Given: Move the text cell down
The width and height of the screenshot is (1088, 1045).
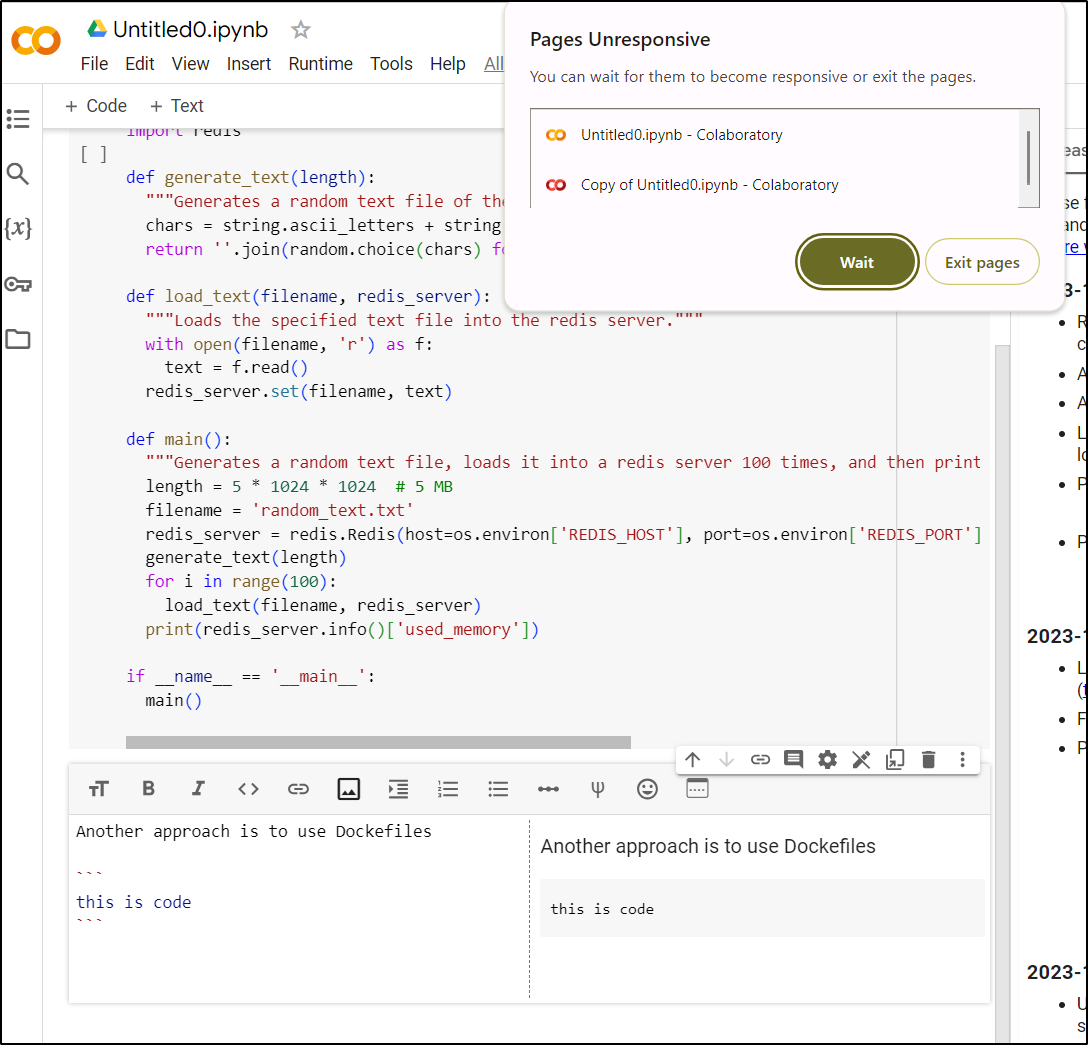Looking at the screenshot, I should click(726, 760).
